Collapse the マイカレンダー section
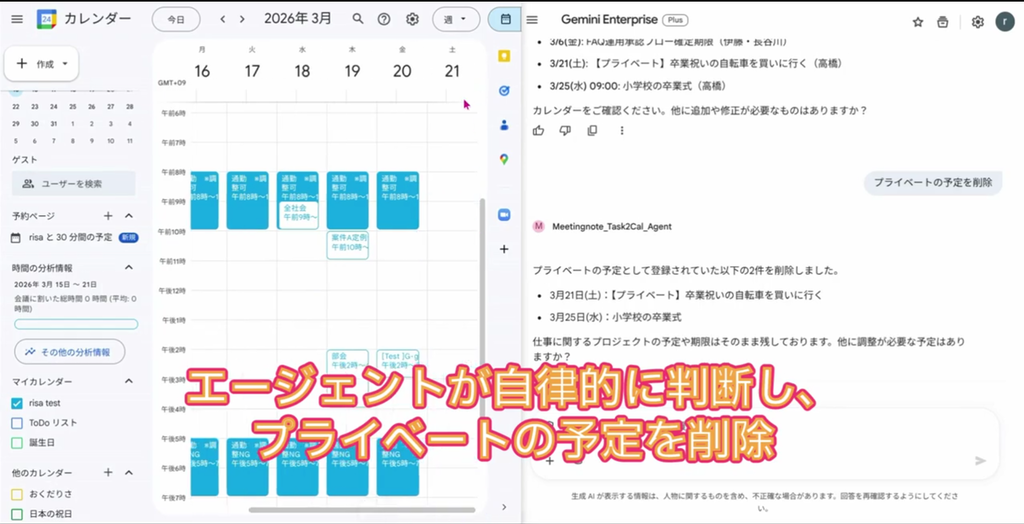The height and width of the screenshot is (524, 1024). 129,381
